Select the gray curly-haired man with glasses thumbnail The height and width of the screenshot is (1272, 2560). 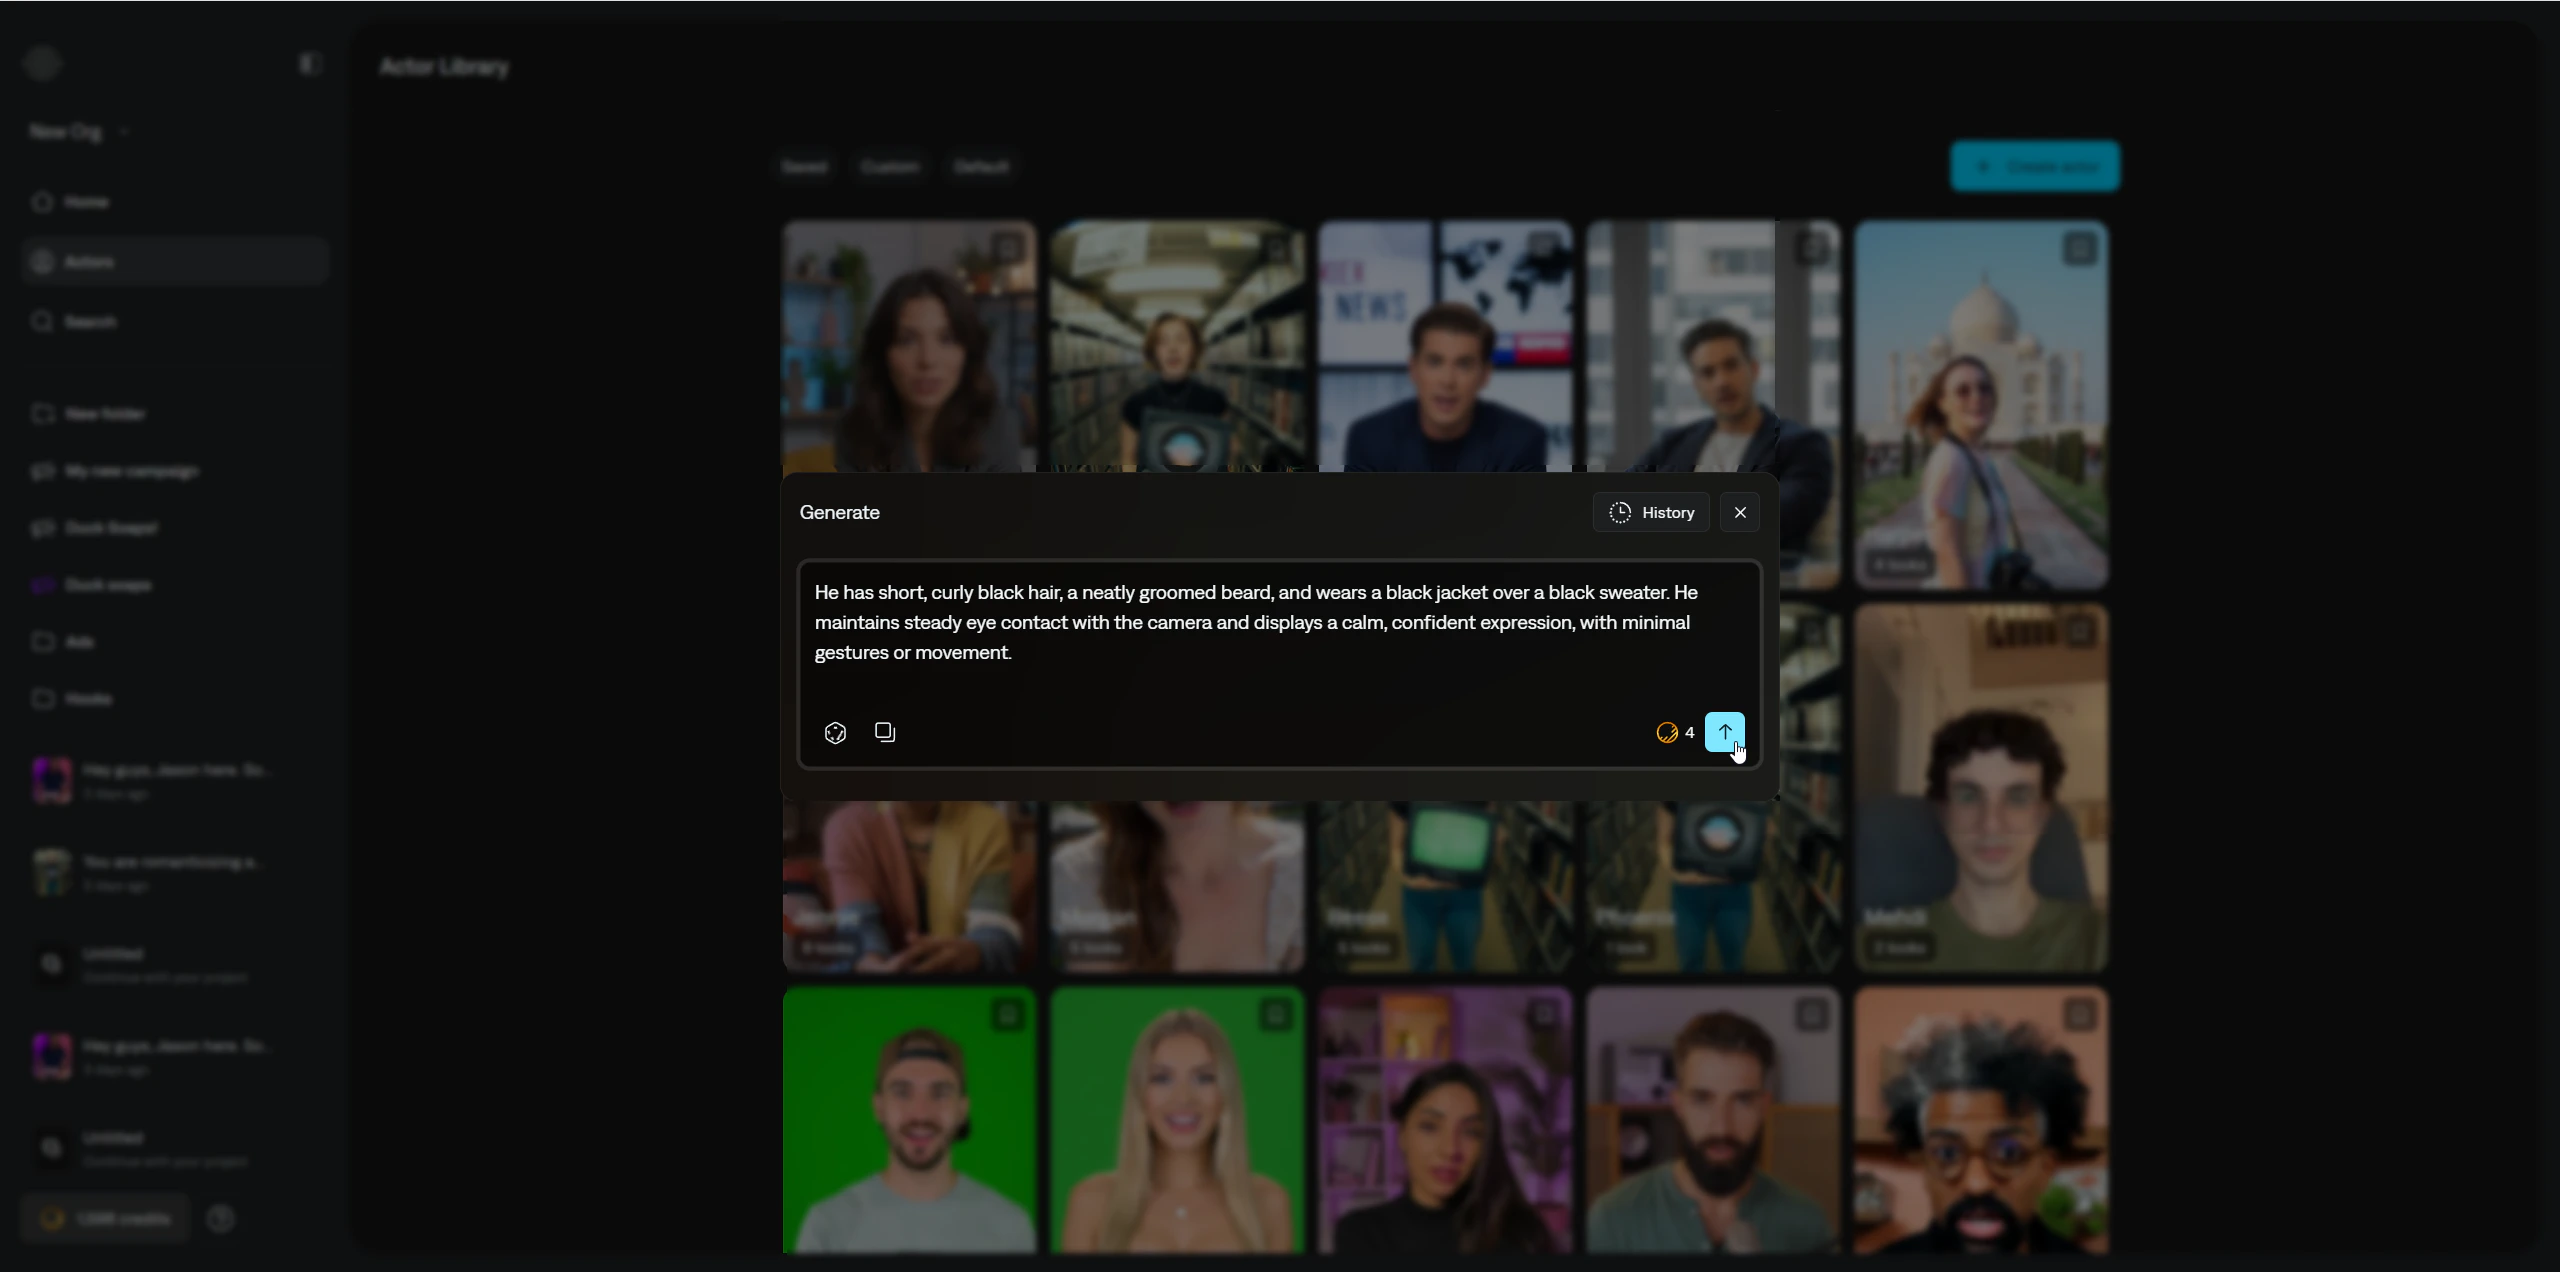click(1981, 1120)
